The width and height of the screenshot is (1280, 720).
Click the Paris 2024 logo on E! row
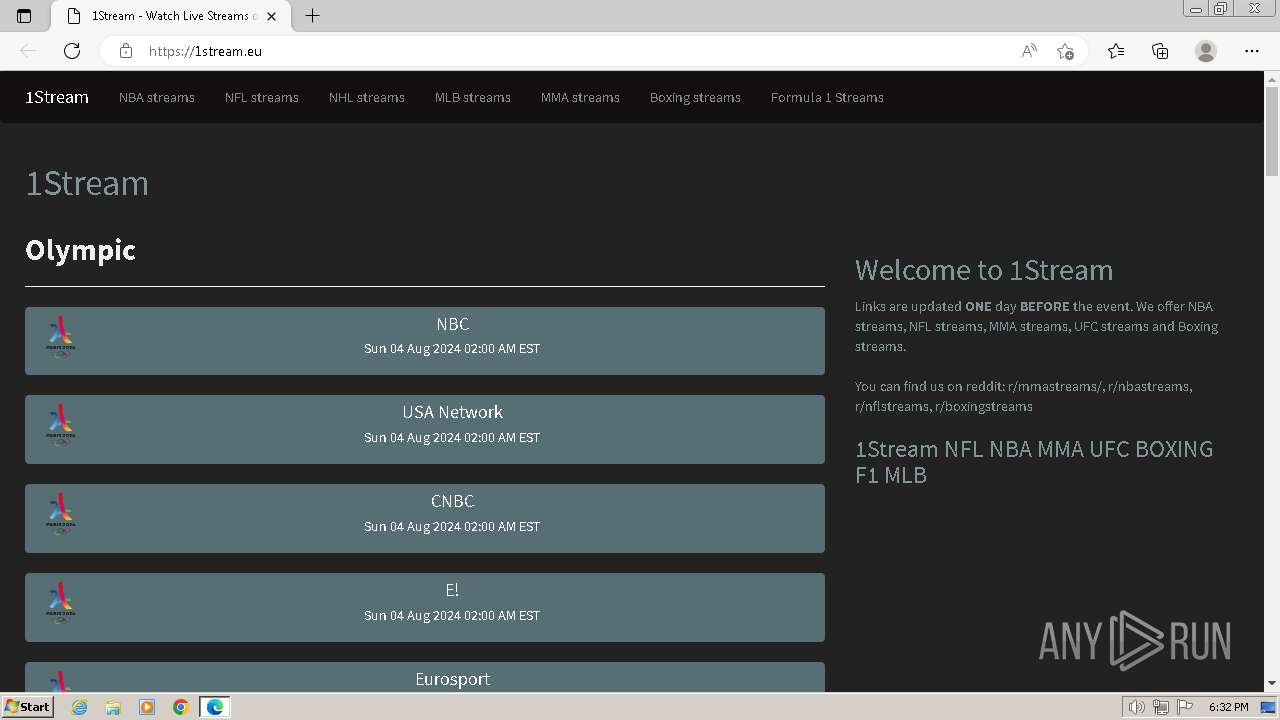point(61,603)
